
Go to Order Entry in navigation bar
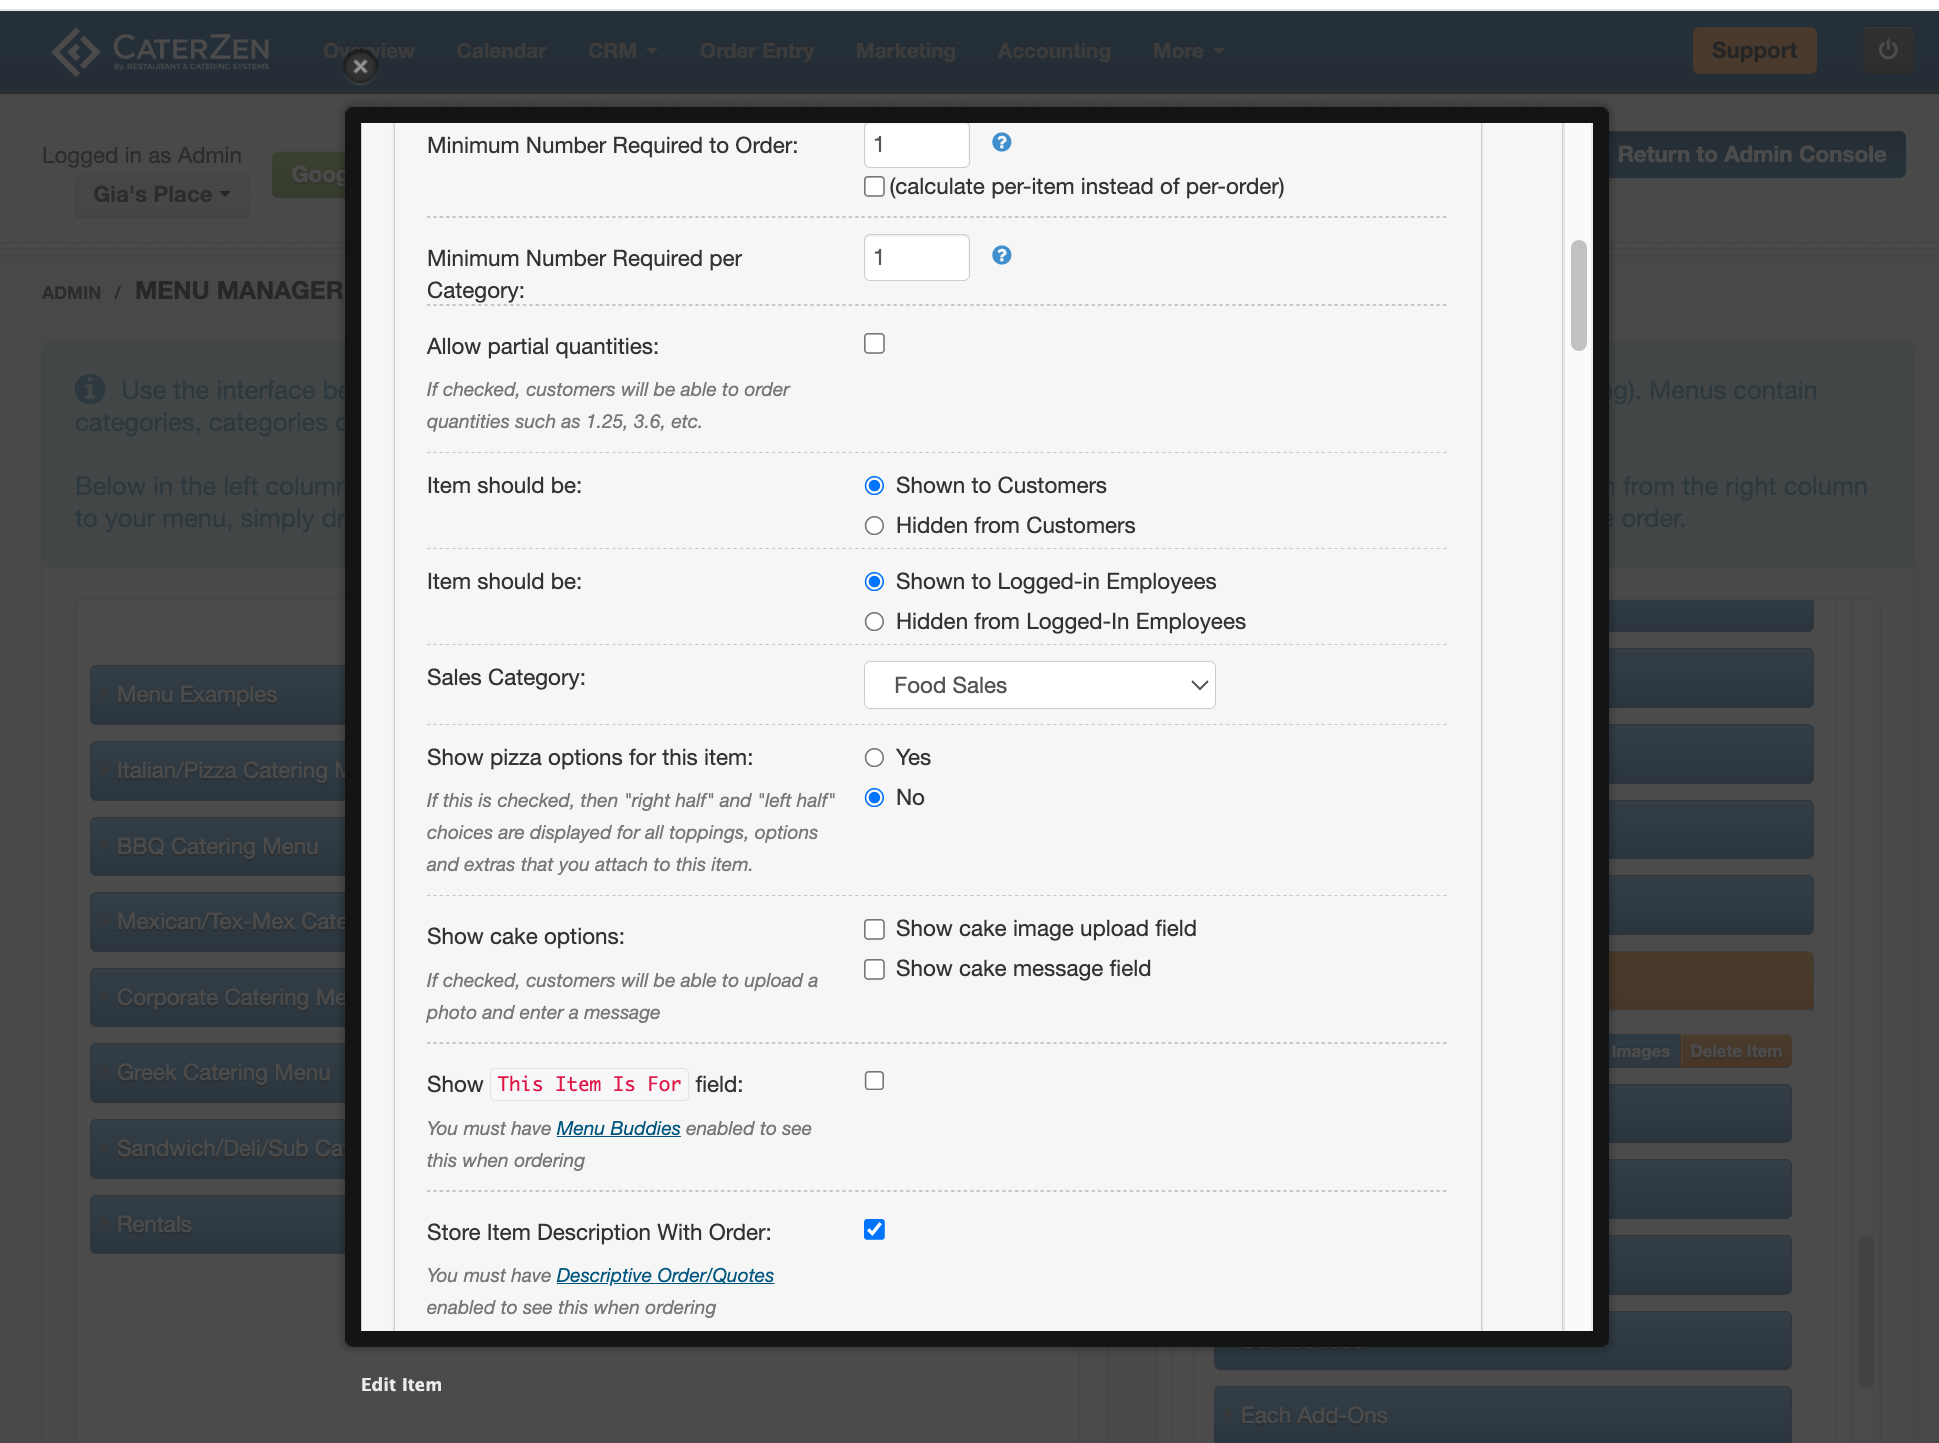(756, 51)
